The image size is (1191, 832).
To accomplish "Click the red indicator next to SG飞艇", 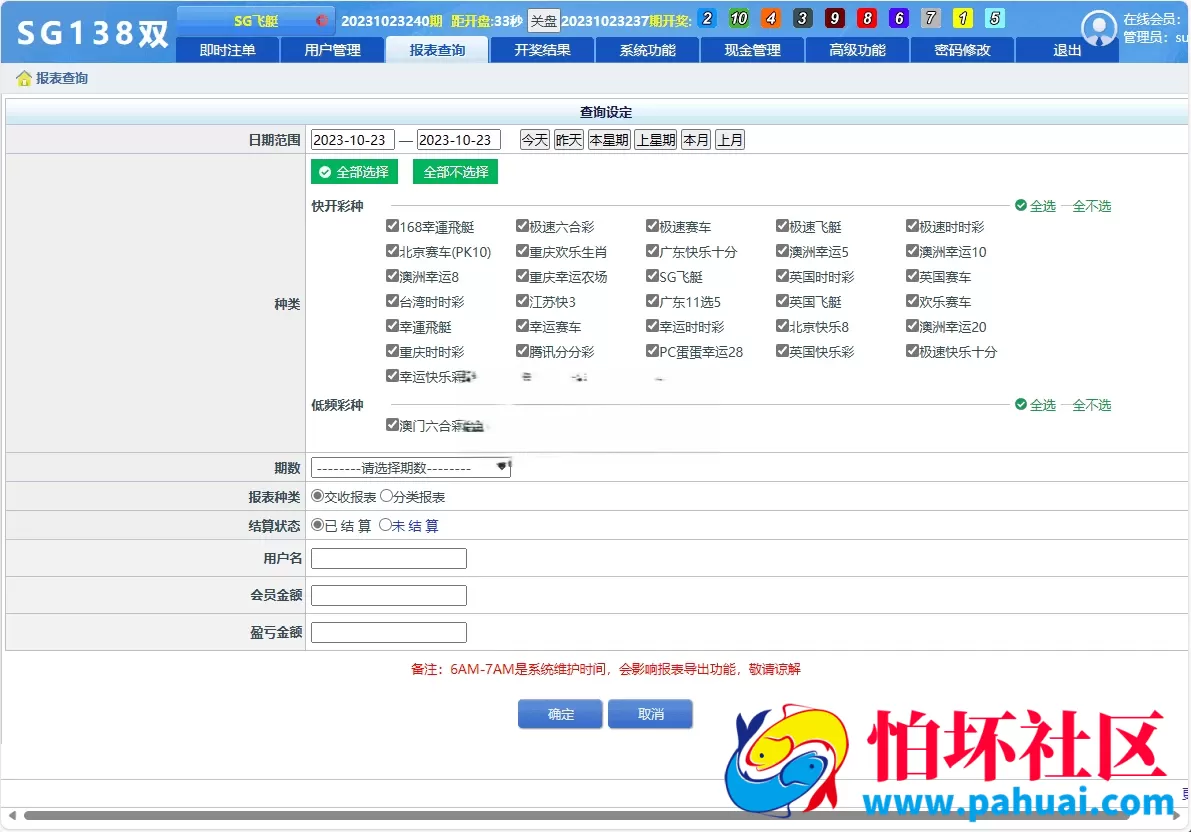I will click(322, 21).
